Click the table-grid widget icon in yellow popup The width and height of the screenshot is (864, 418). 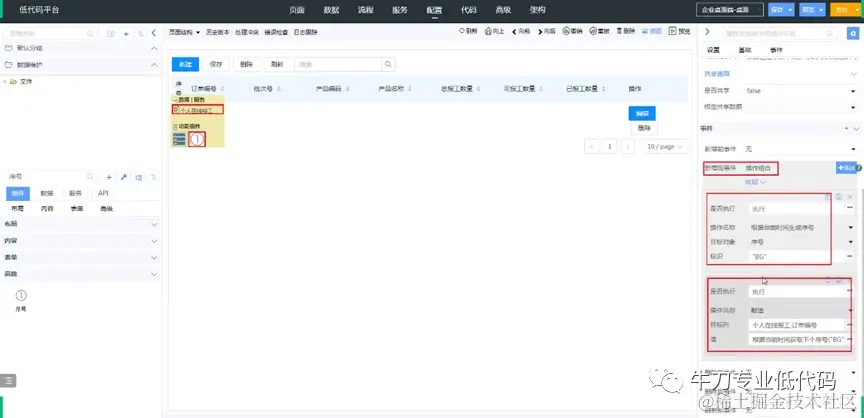(179, 139)
